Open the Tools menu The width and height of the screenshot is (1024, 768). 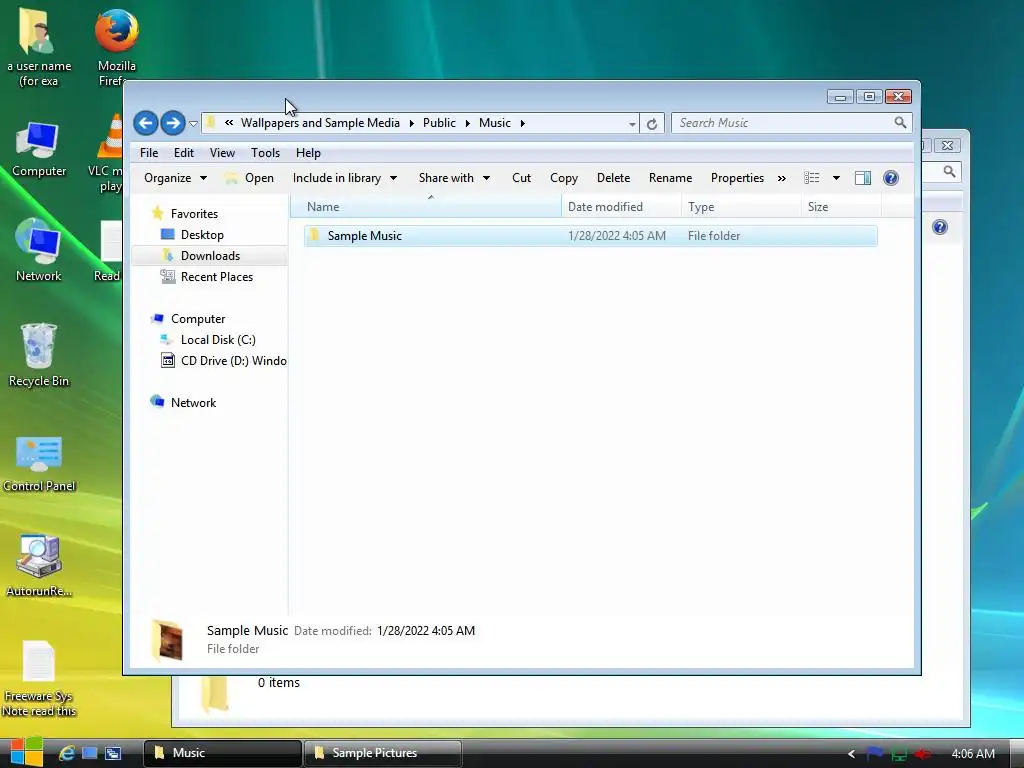[x=265, y=153]
